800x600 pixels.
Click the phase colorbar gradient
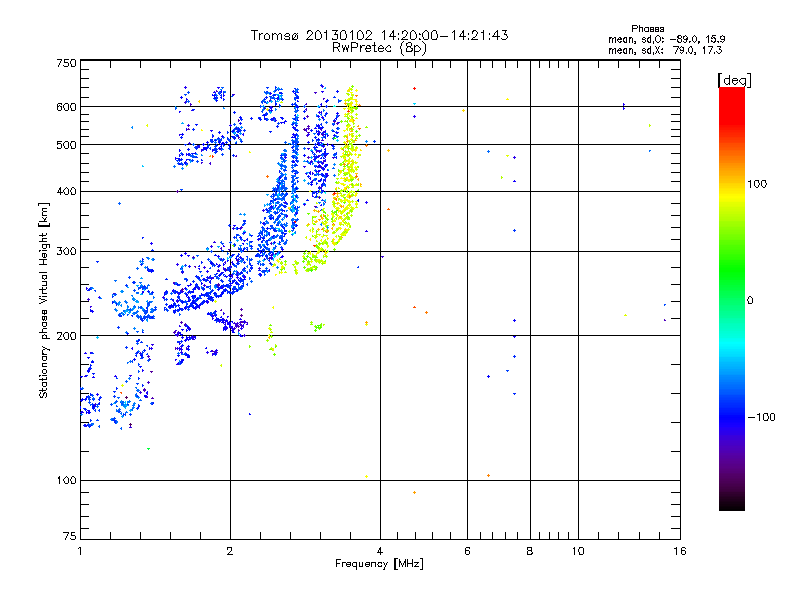[x=732, y=298]
